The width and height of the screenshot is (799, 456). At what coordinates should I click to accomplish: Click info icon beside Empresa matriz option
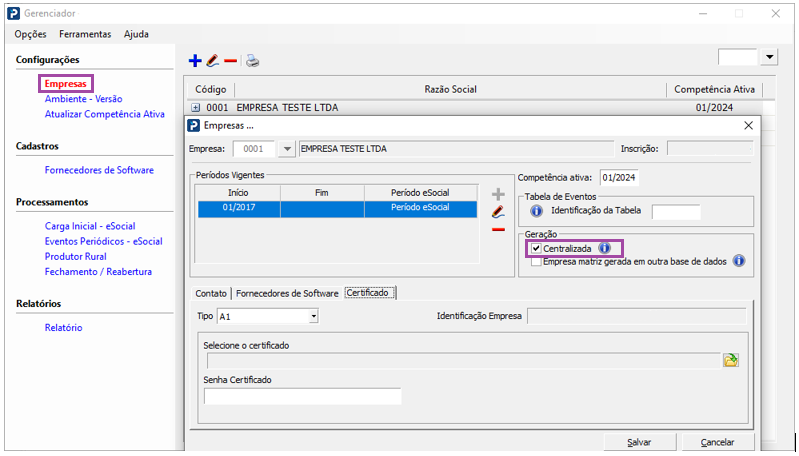click(x=738, y=261)
